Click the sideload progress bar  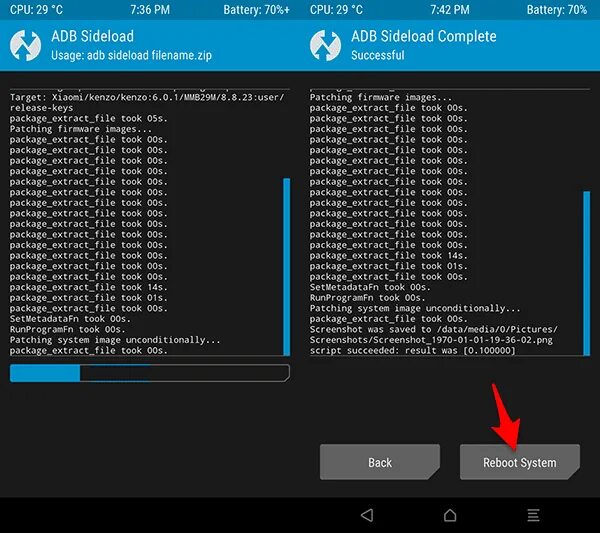[150, 373]
